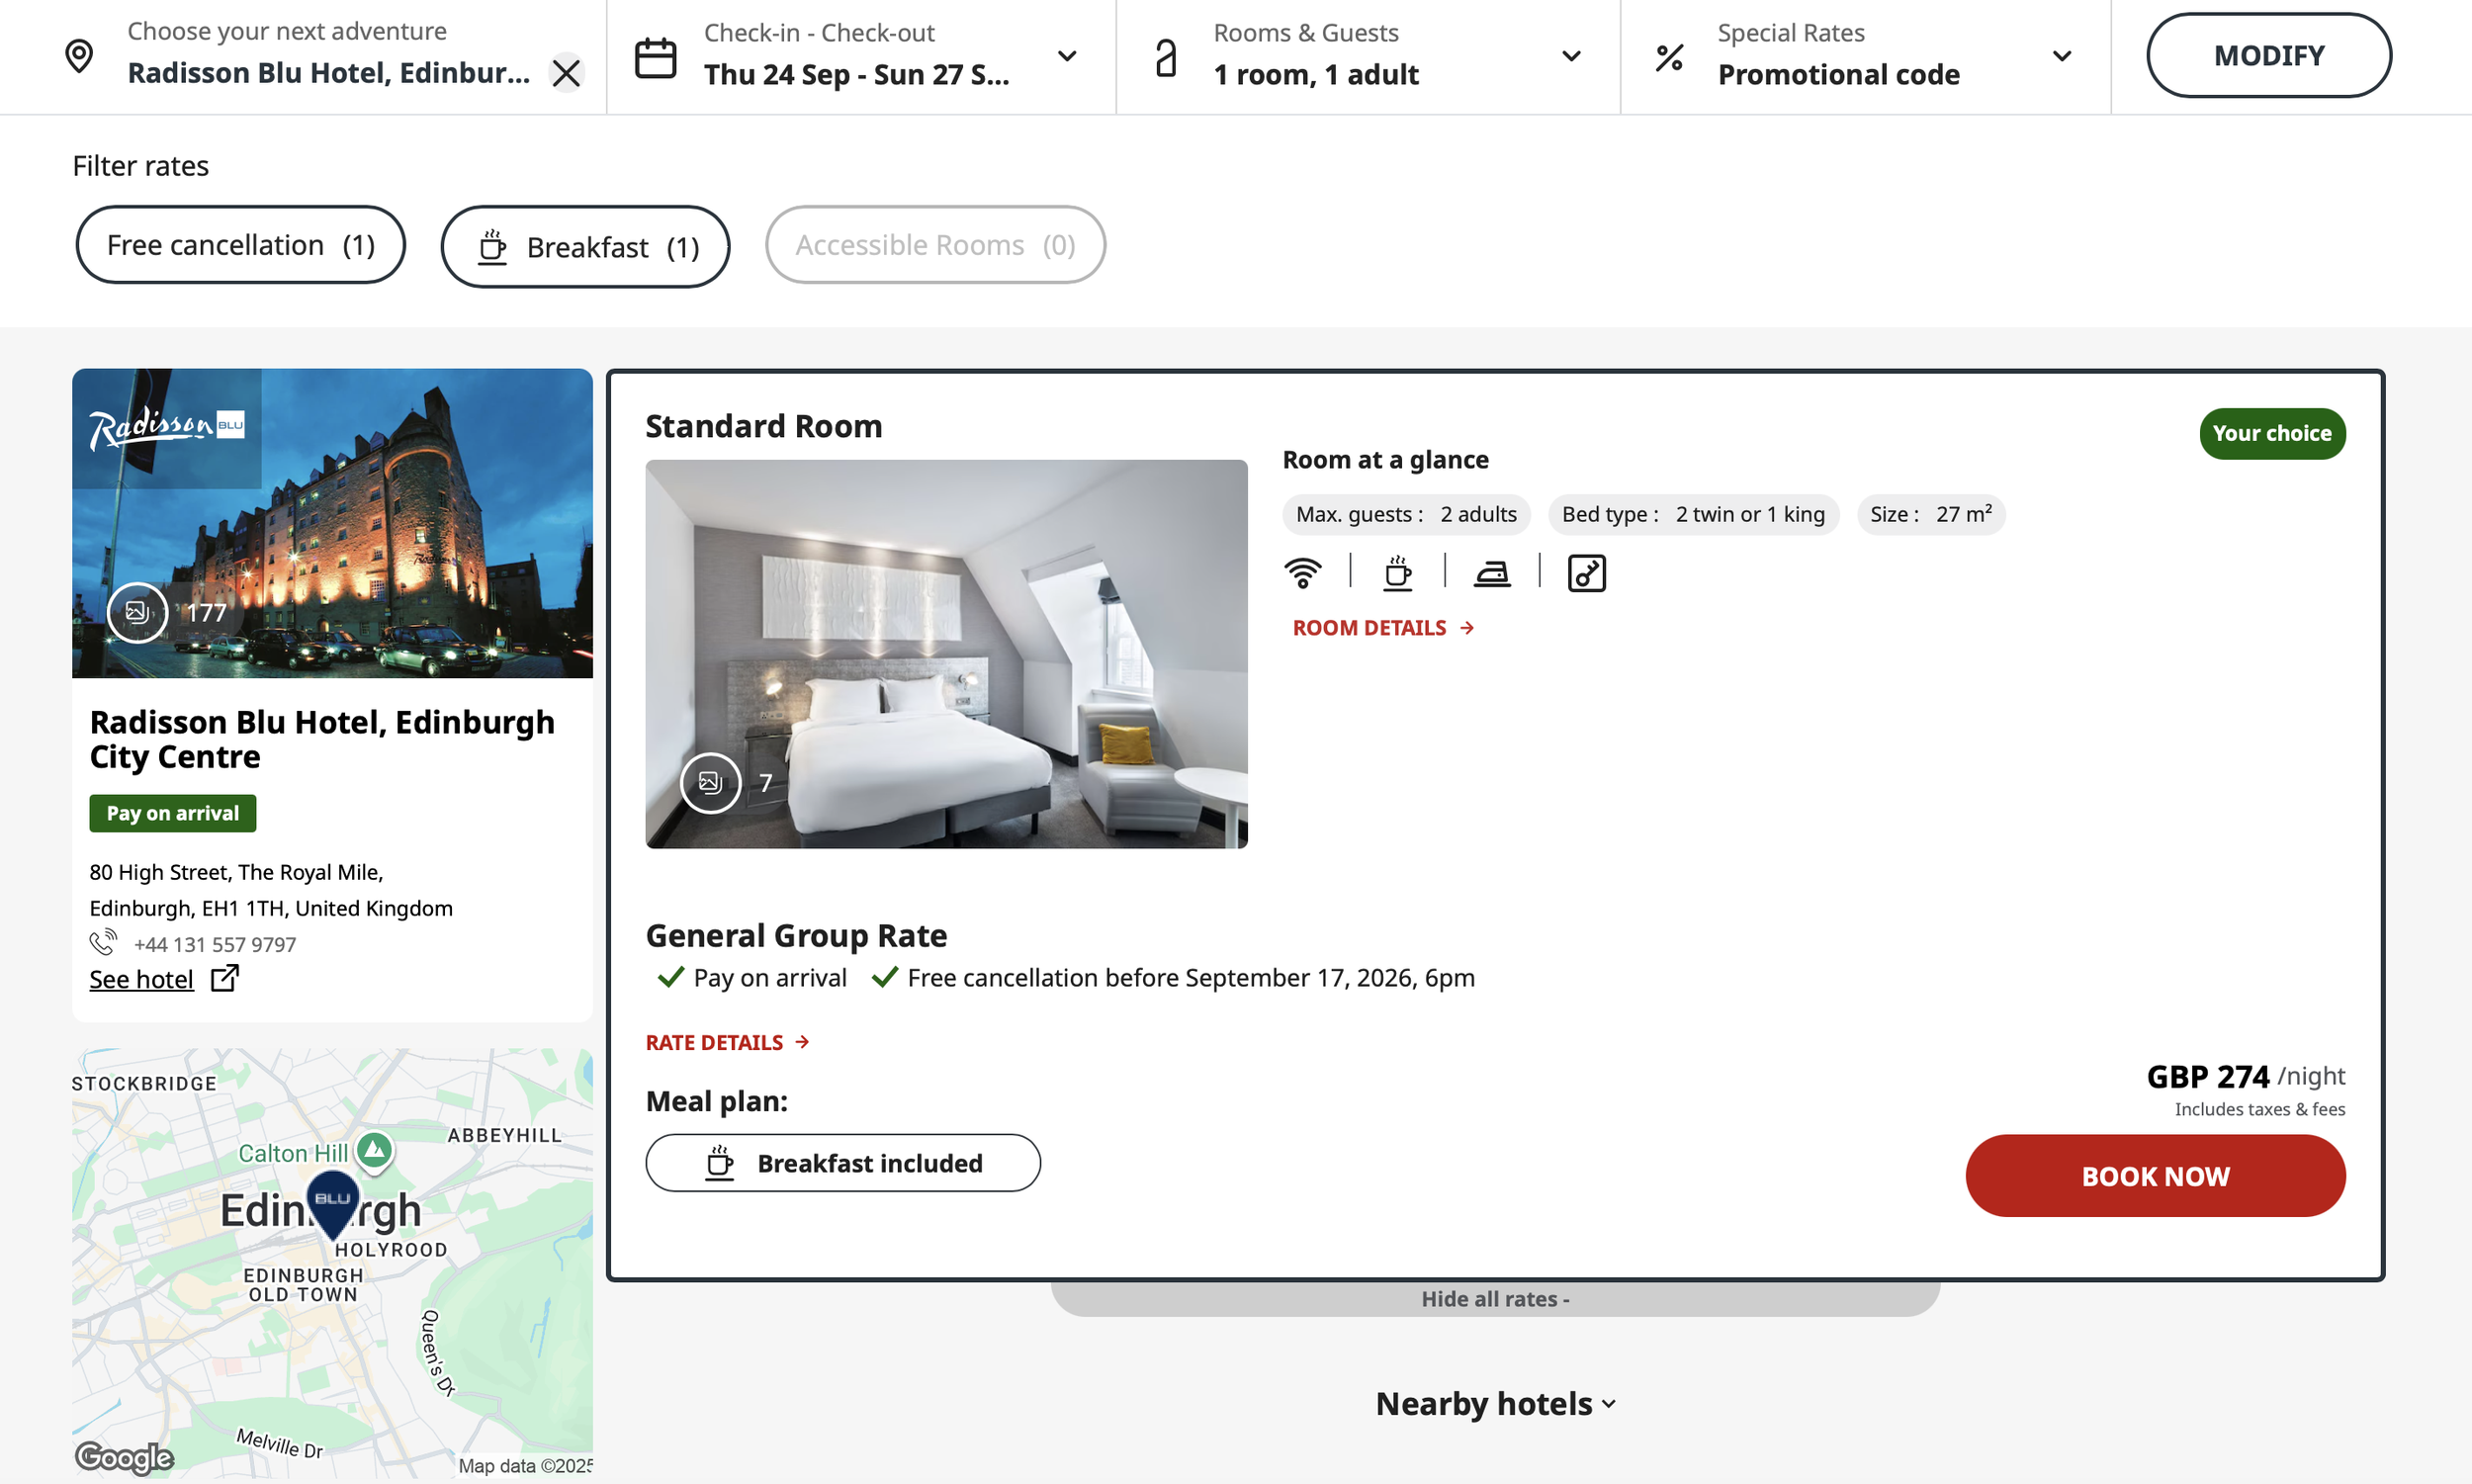Click the Wi-Fi amenity icon
The width and height of the screenshot is (2472, 1484).
click(1302, 573)
